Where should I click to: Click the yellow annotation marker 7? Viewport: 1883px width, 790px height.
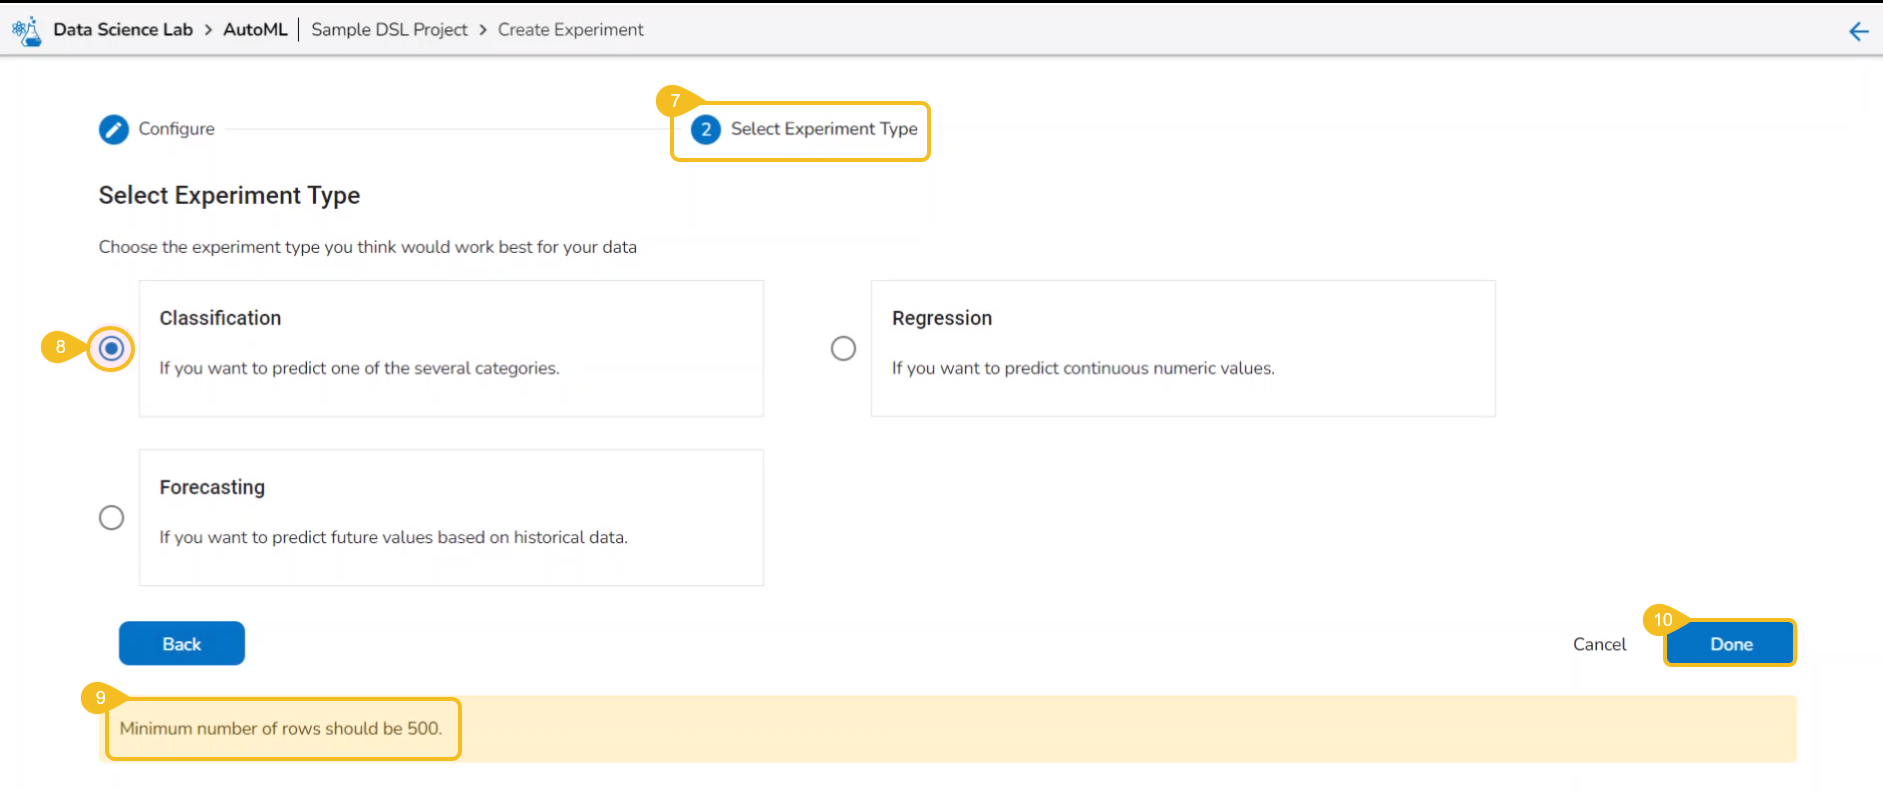(x=675, y=100)
